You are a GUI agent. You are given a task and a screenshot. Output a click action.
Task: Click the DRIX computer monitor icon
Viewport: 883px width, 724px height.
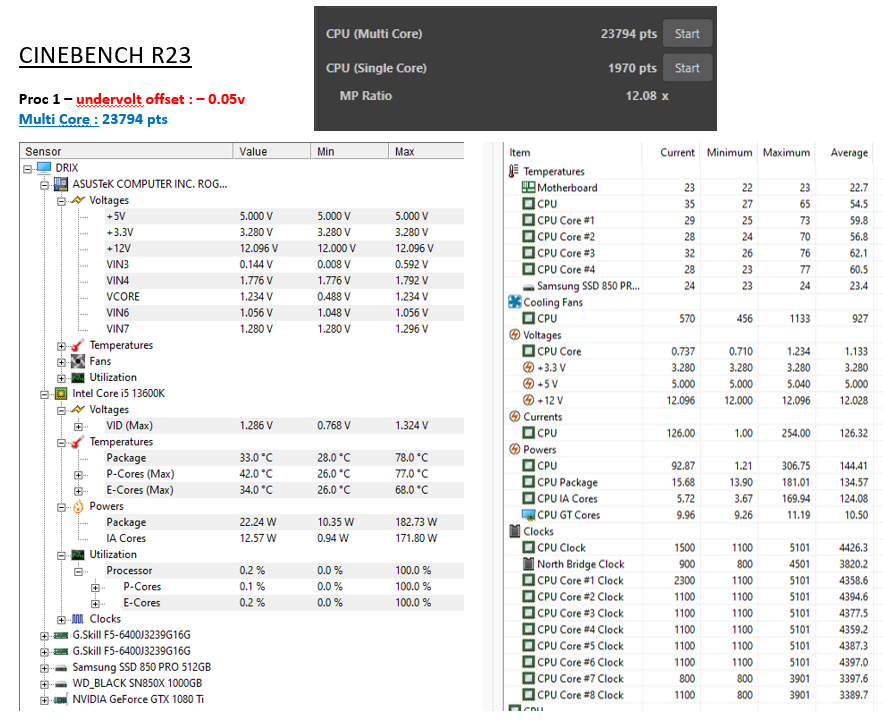tap(44, 168)
